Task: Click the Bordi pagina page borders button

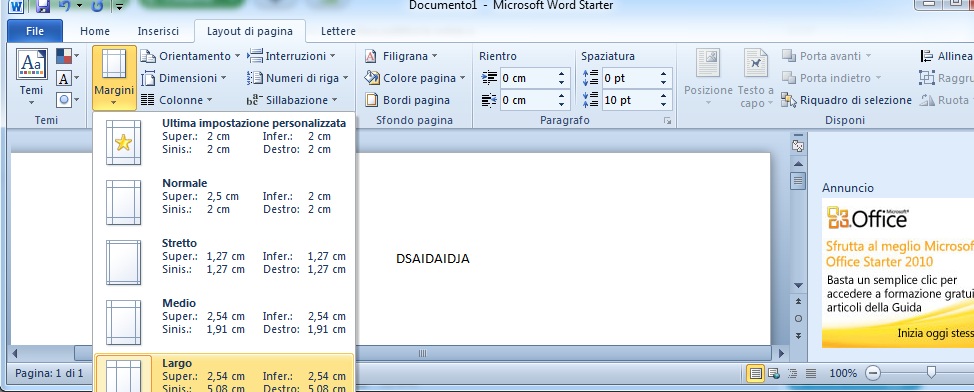Action: [407, 100]
